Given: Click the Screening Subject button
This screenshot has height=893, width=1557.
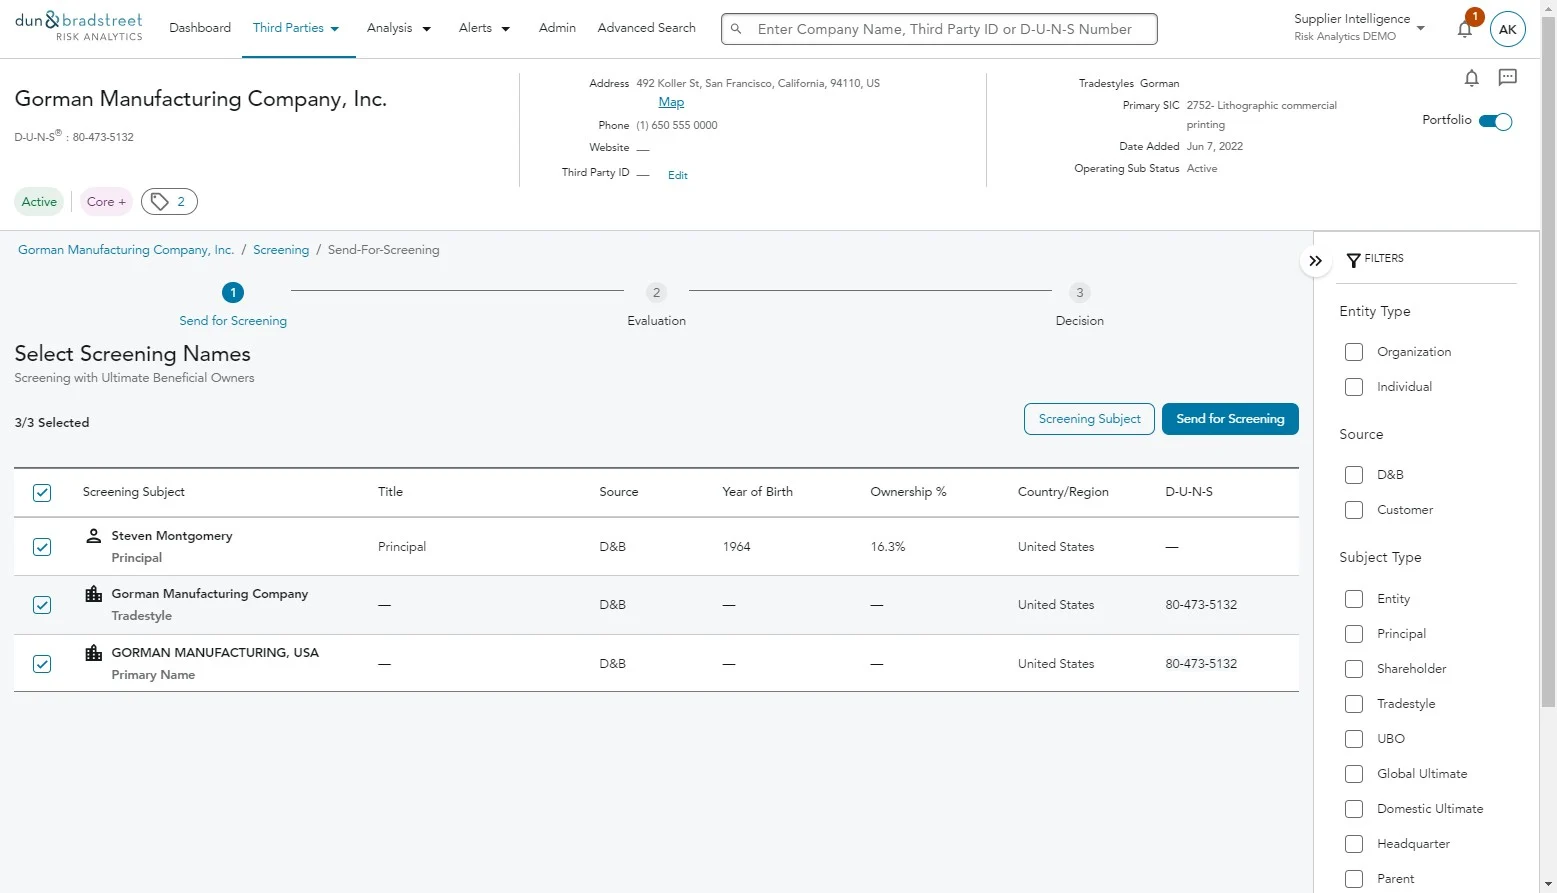Looking at the screenshot, I should pyautogui.click(x=1089, y=419).
